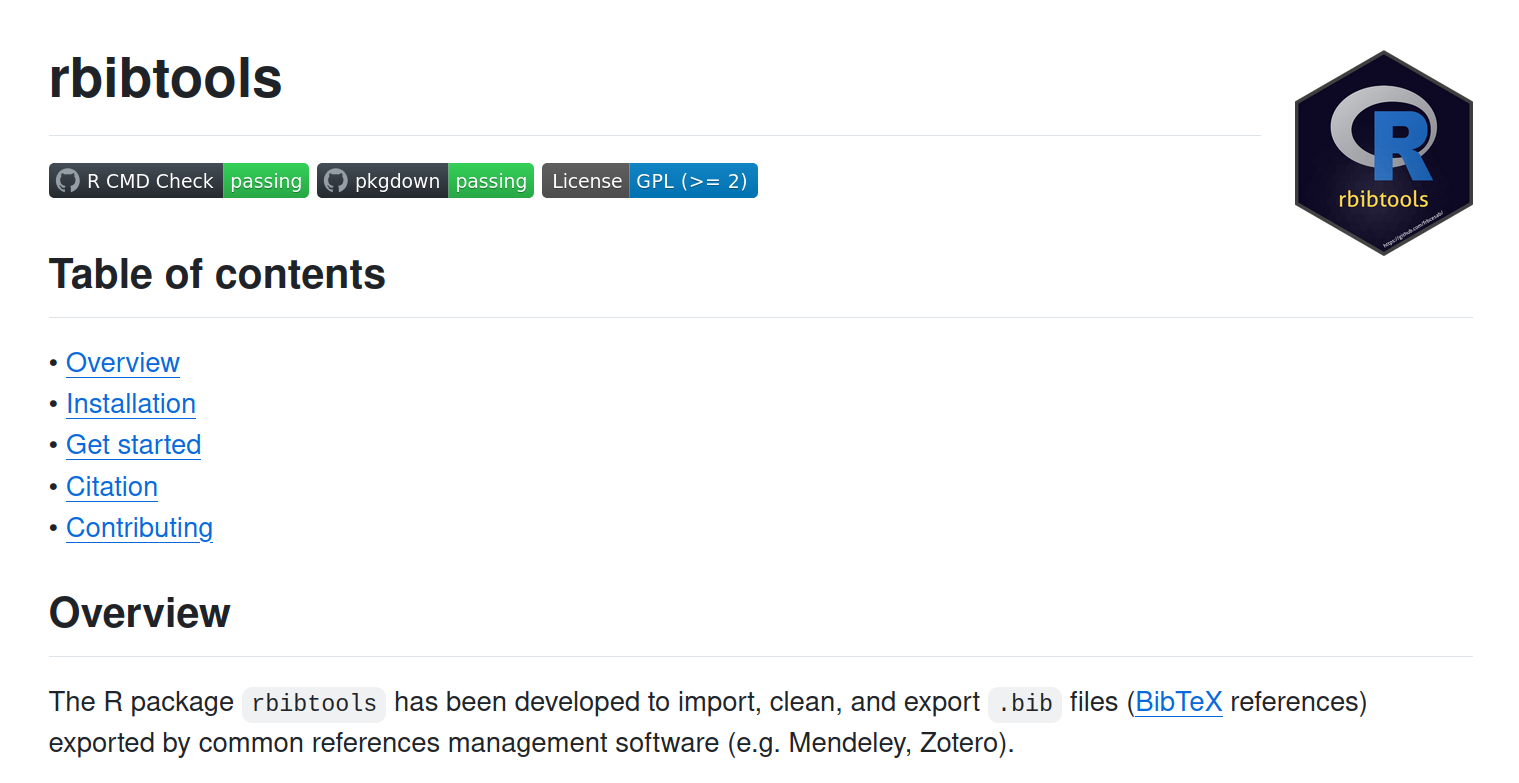Open the Overview link in table of contents
The height and width of the screenshot is (783, 1519).
[x=123, y=362]
